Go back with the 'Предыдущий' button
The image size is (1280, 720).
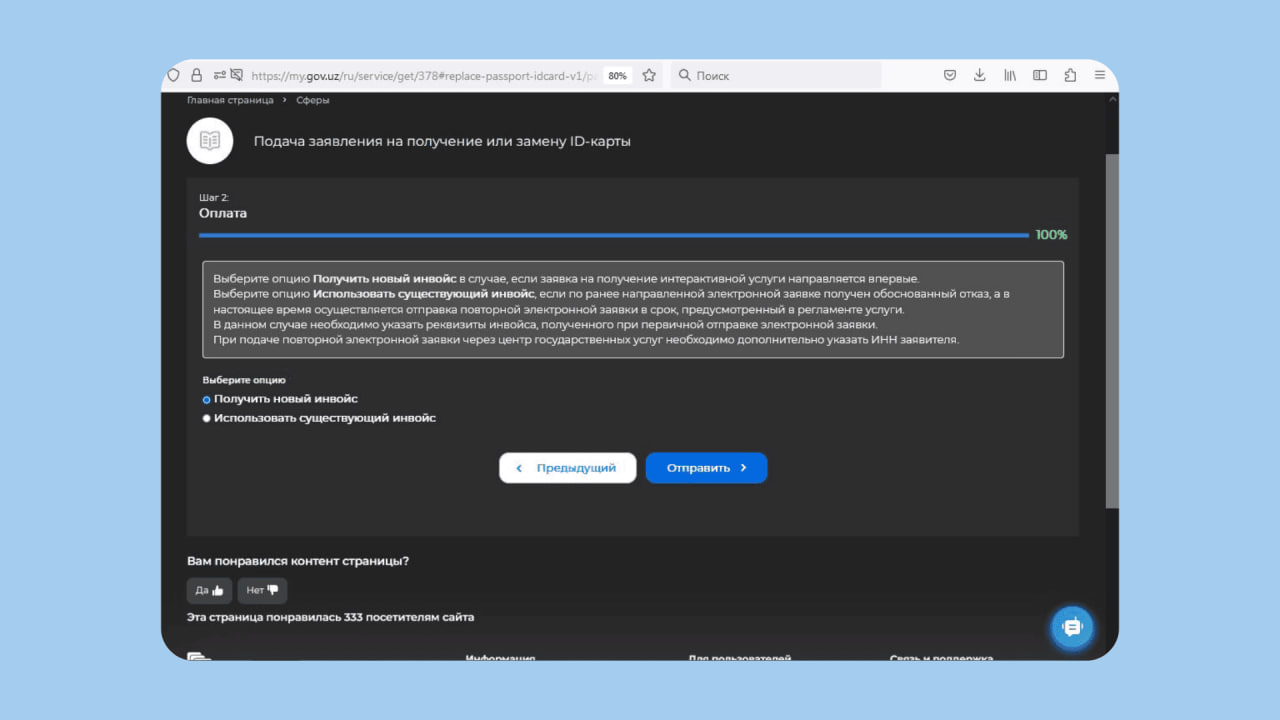[567, 468]
